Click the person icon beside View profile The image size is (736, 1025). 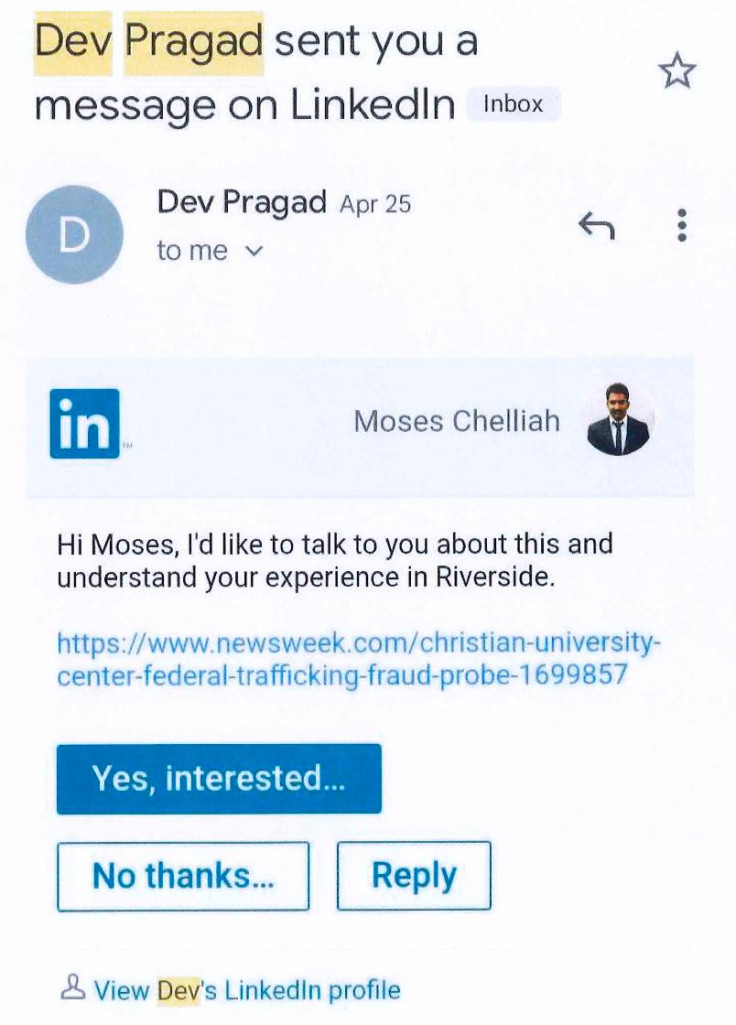[x=73, y=989]
